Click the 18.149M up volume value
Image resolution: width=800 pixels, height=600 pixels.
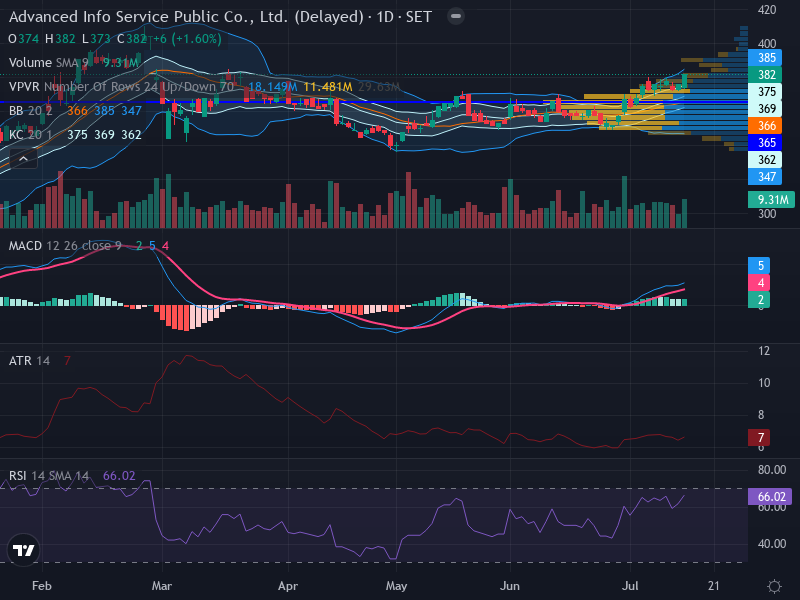[272, 87]
